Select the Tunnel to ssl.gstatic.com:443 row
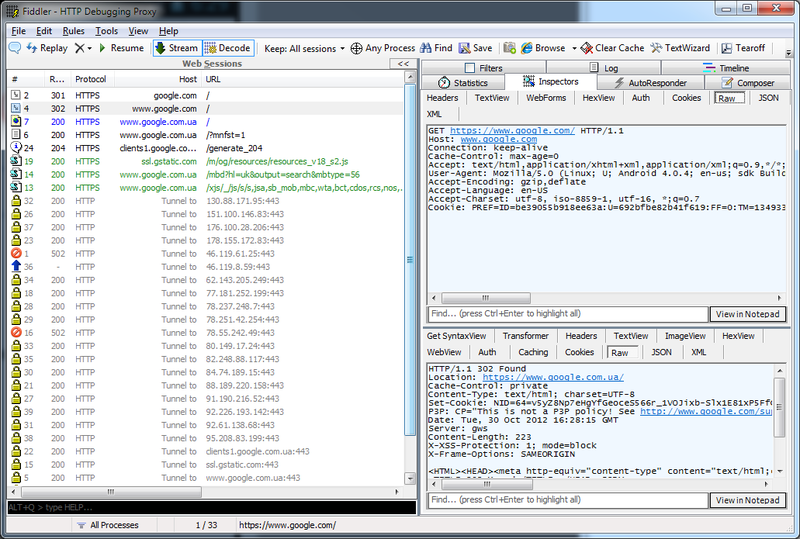Viewport: 800px width, 539px height. coord(205,464)
